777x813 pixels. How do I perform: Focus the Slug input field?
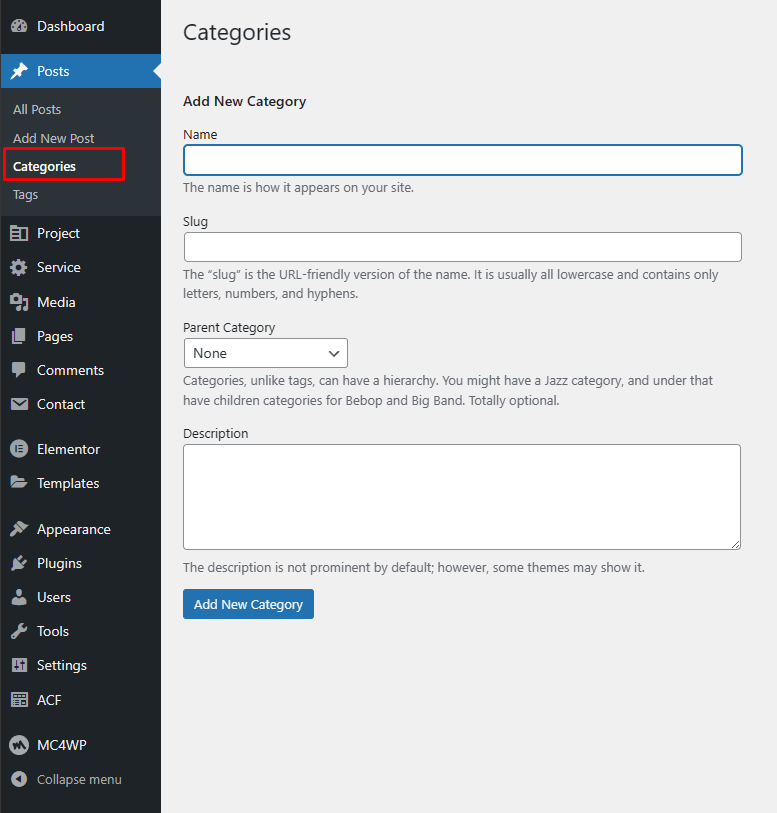462,247
